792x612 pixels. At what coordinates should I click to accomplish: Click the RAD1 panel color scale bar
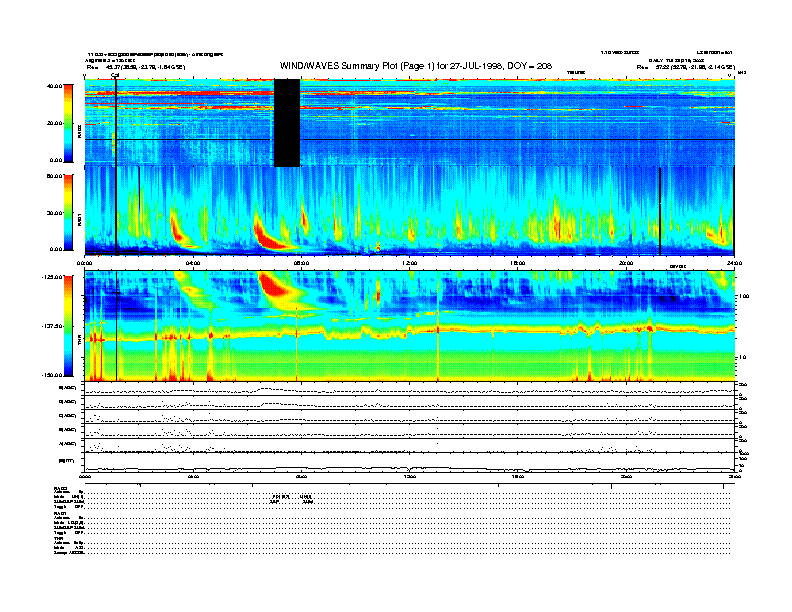click(68, 213)
